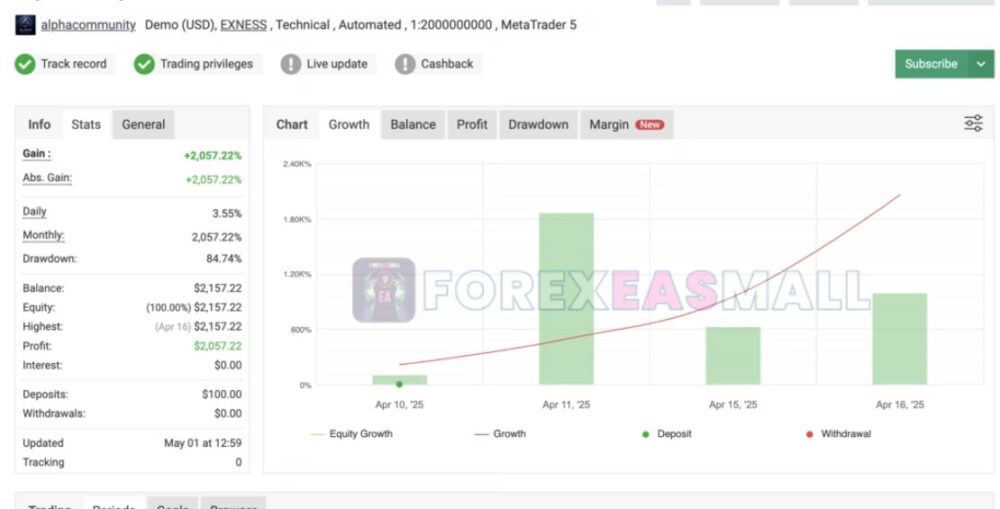
Task: Toggle Equity Growth legend series
Action: (x=351, y=434)
